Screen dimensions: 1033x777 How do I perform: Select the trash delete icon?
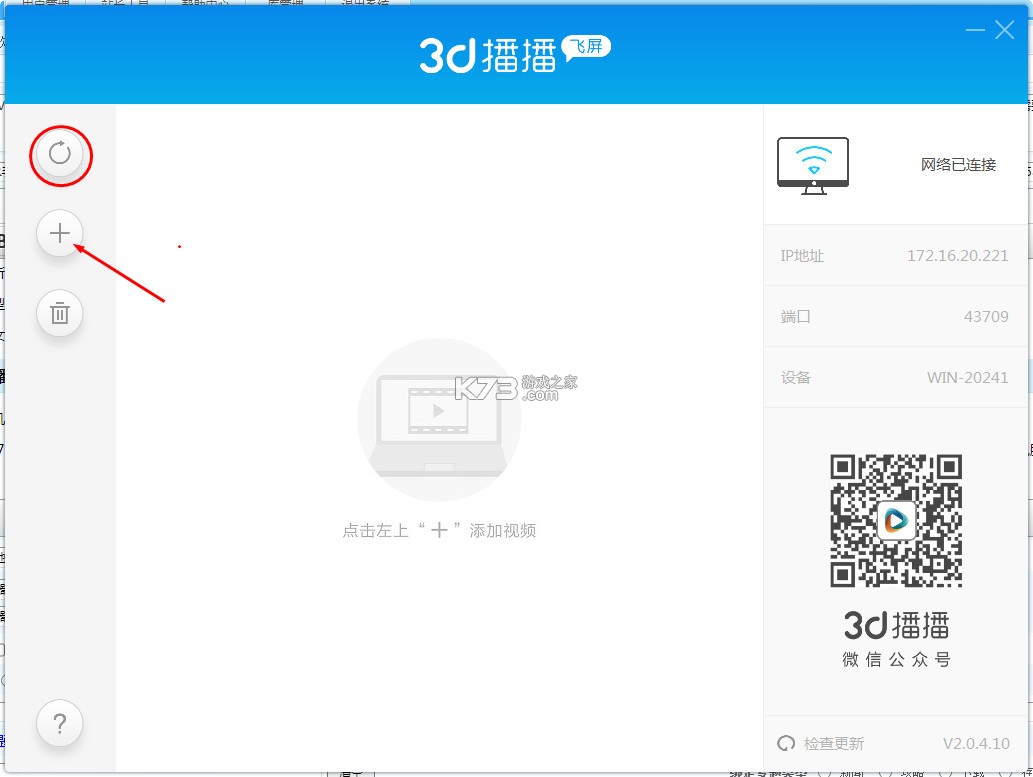60,313
